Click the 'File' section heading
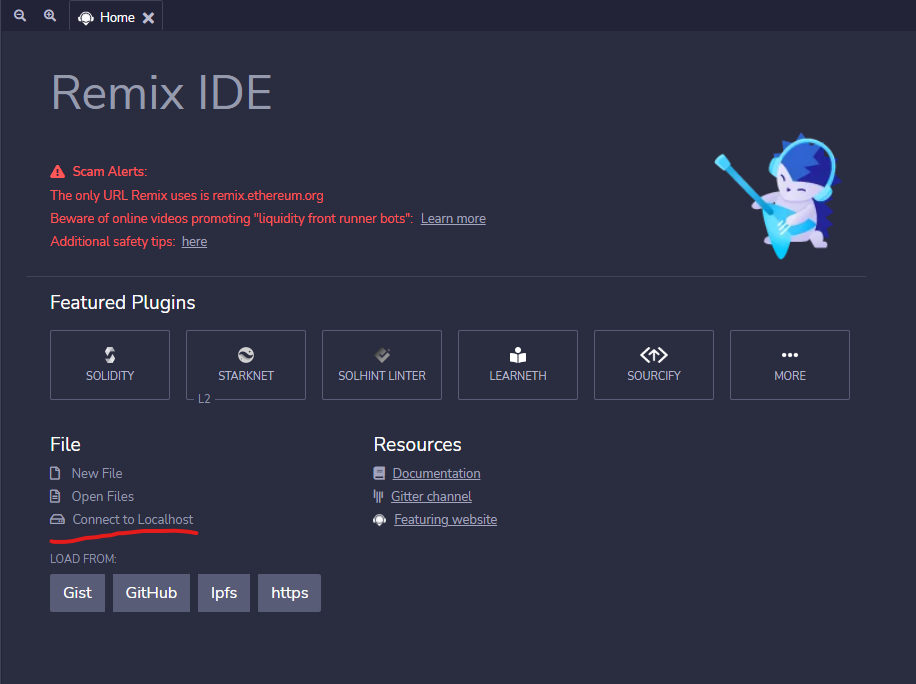This screenshot has height=684, width=916. (65, 445)
